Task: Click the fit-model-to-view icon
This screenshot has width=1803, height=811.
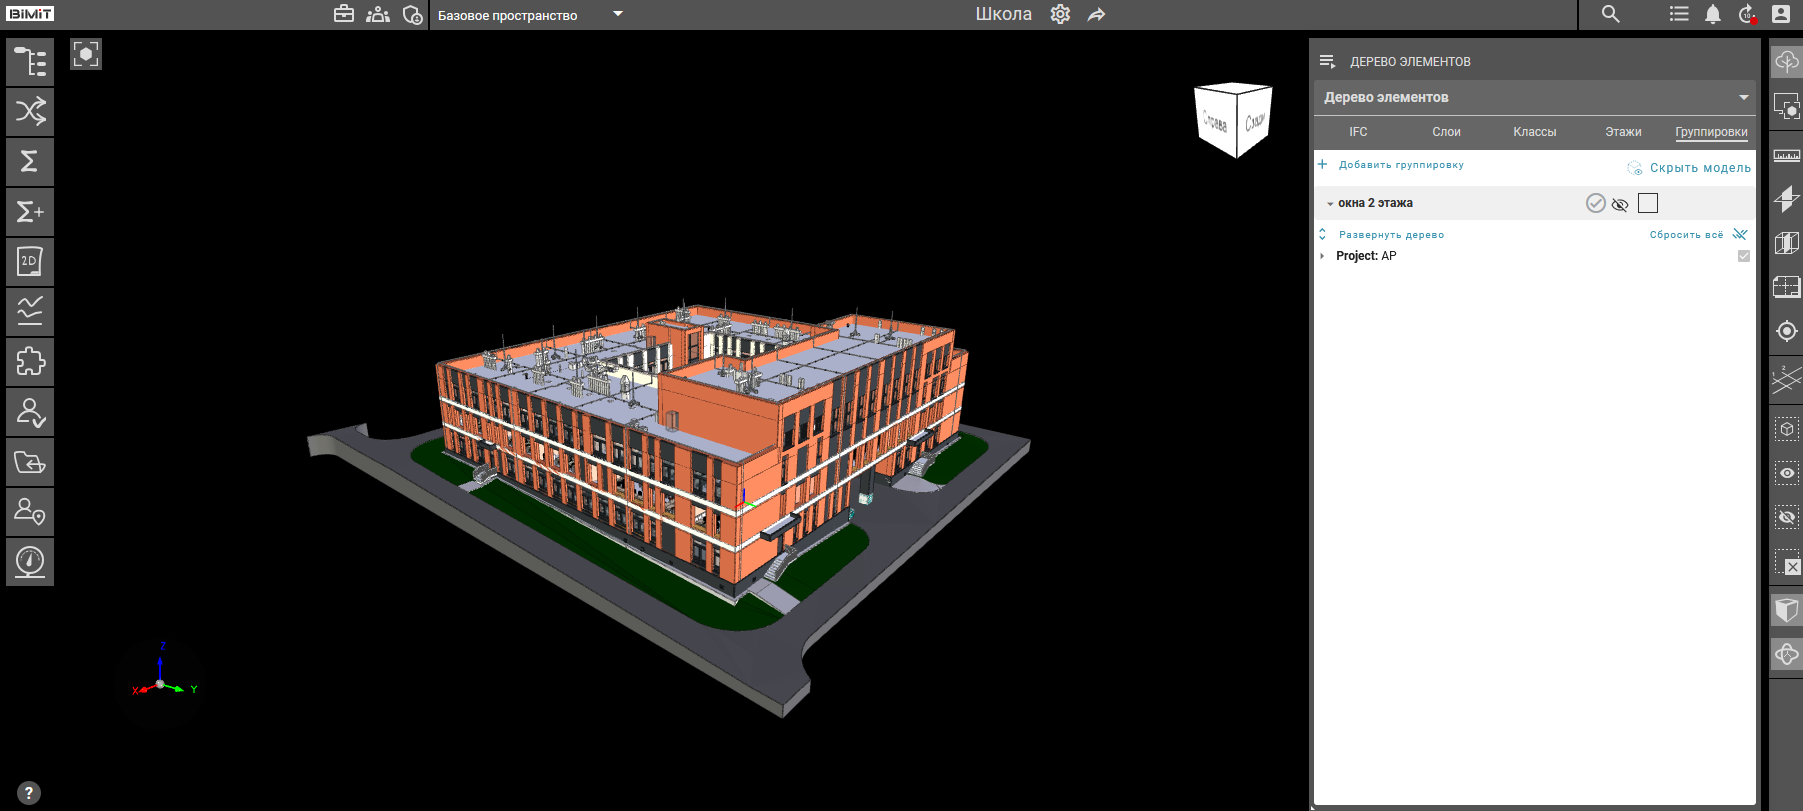Action: point(86,54)
